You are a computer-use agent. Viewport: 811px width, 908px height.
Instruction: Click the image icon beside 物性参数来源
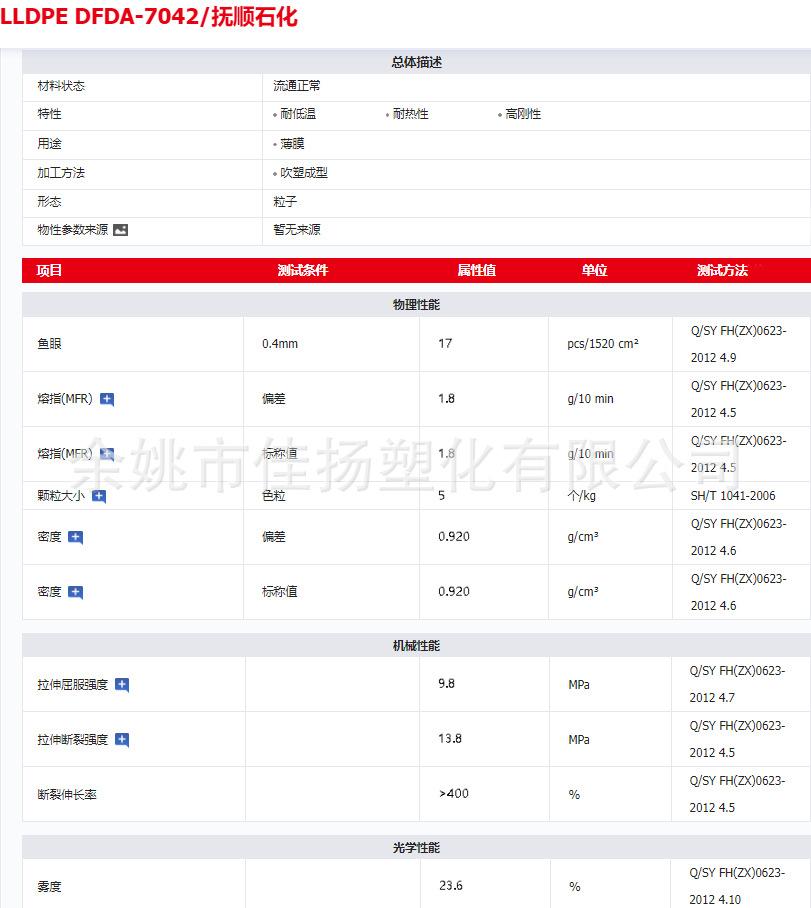tap(121, 230)
